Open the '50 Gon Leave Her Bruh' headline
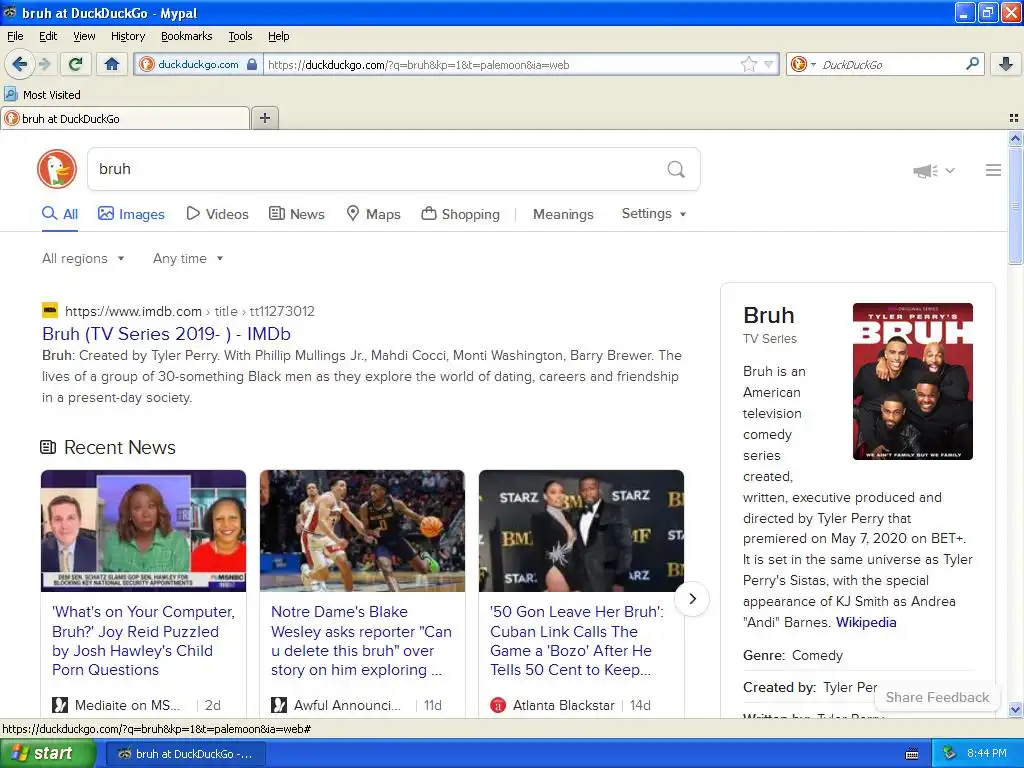 (577, 641)
